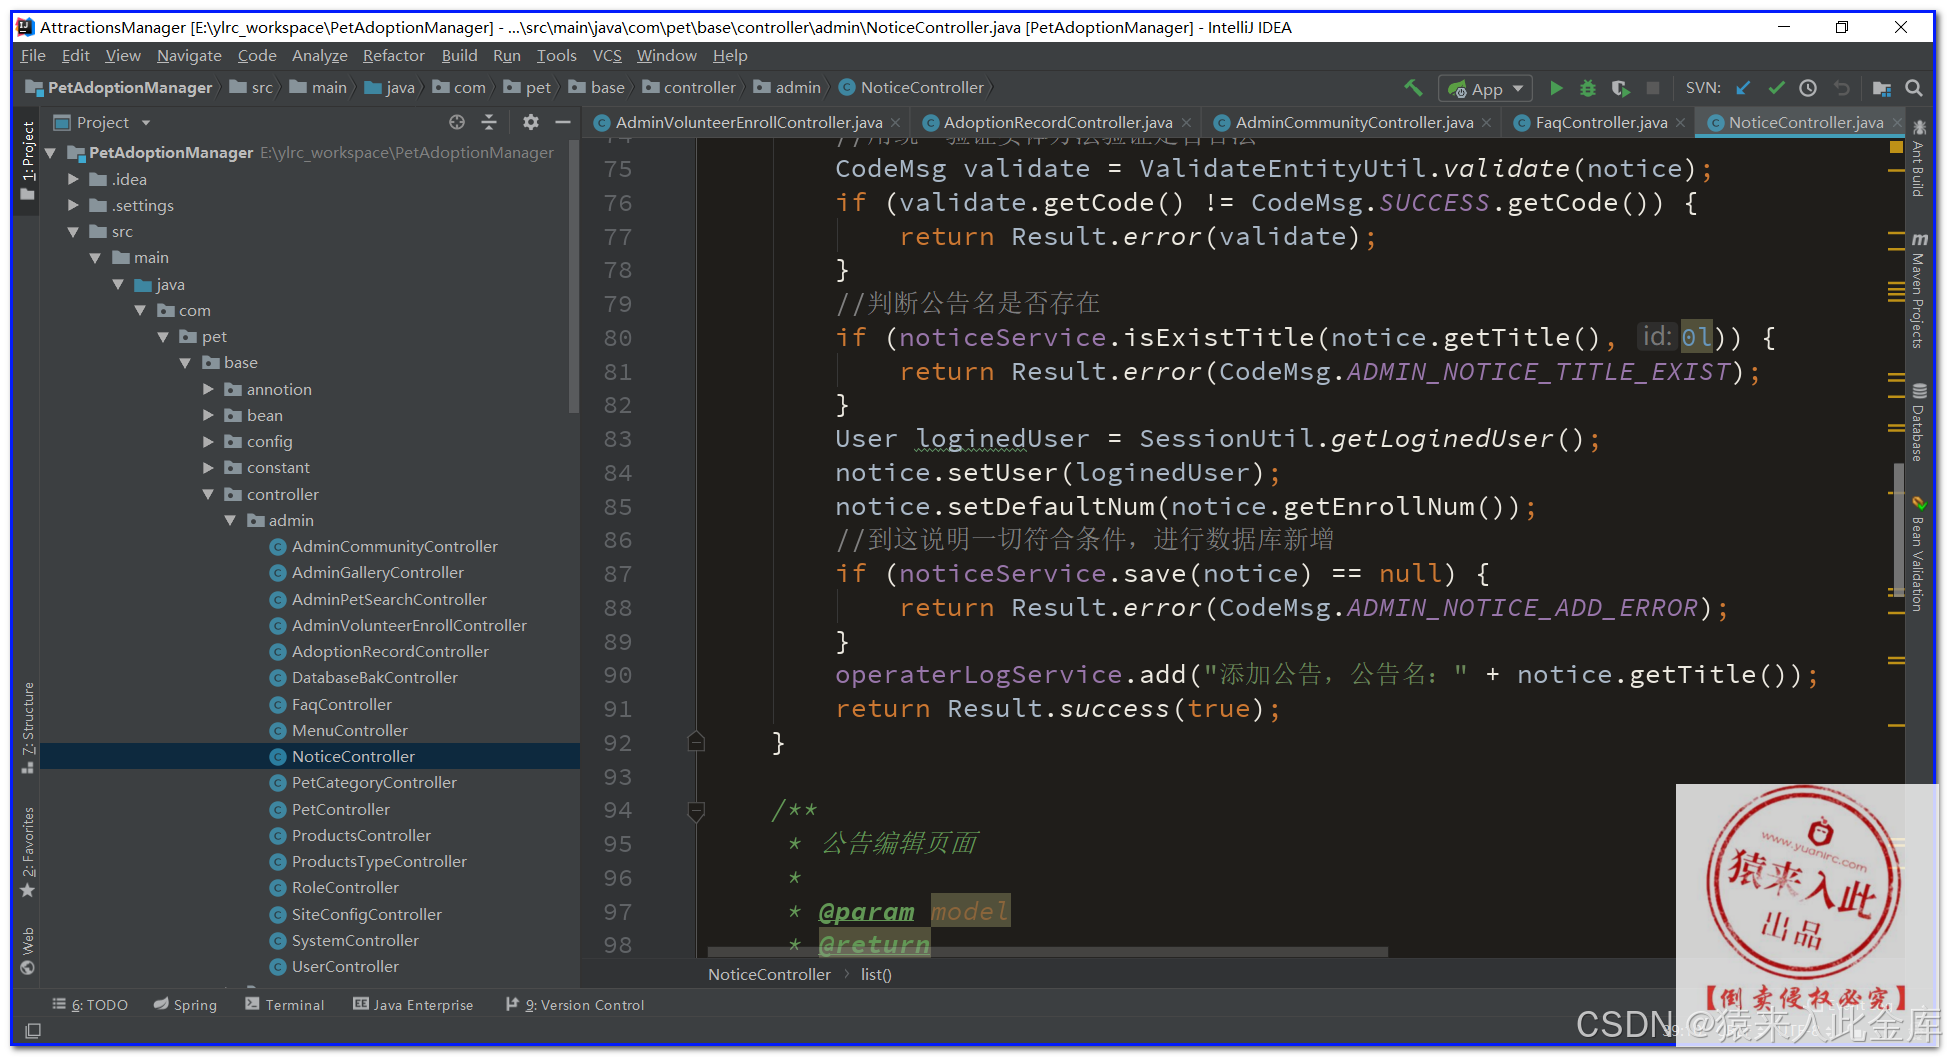This screenshot has width=1947, height=1057.
Task: Commit changes with the SVN checkmark icon
Action: 1776,88
